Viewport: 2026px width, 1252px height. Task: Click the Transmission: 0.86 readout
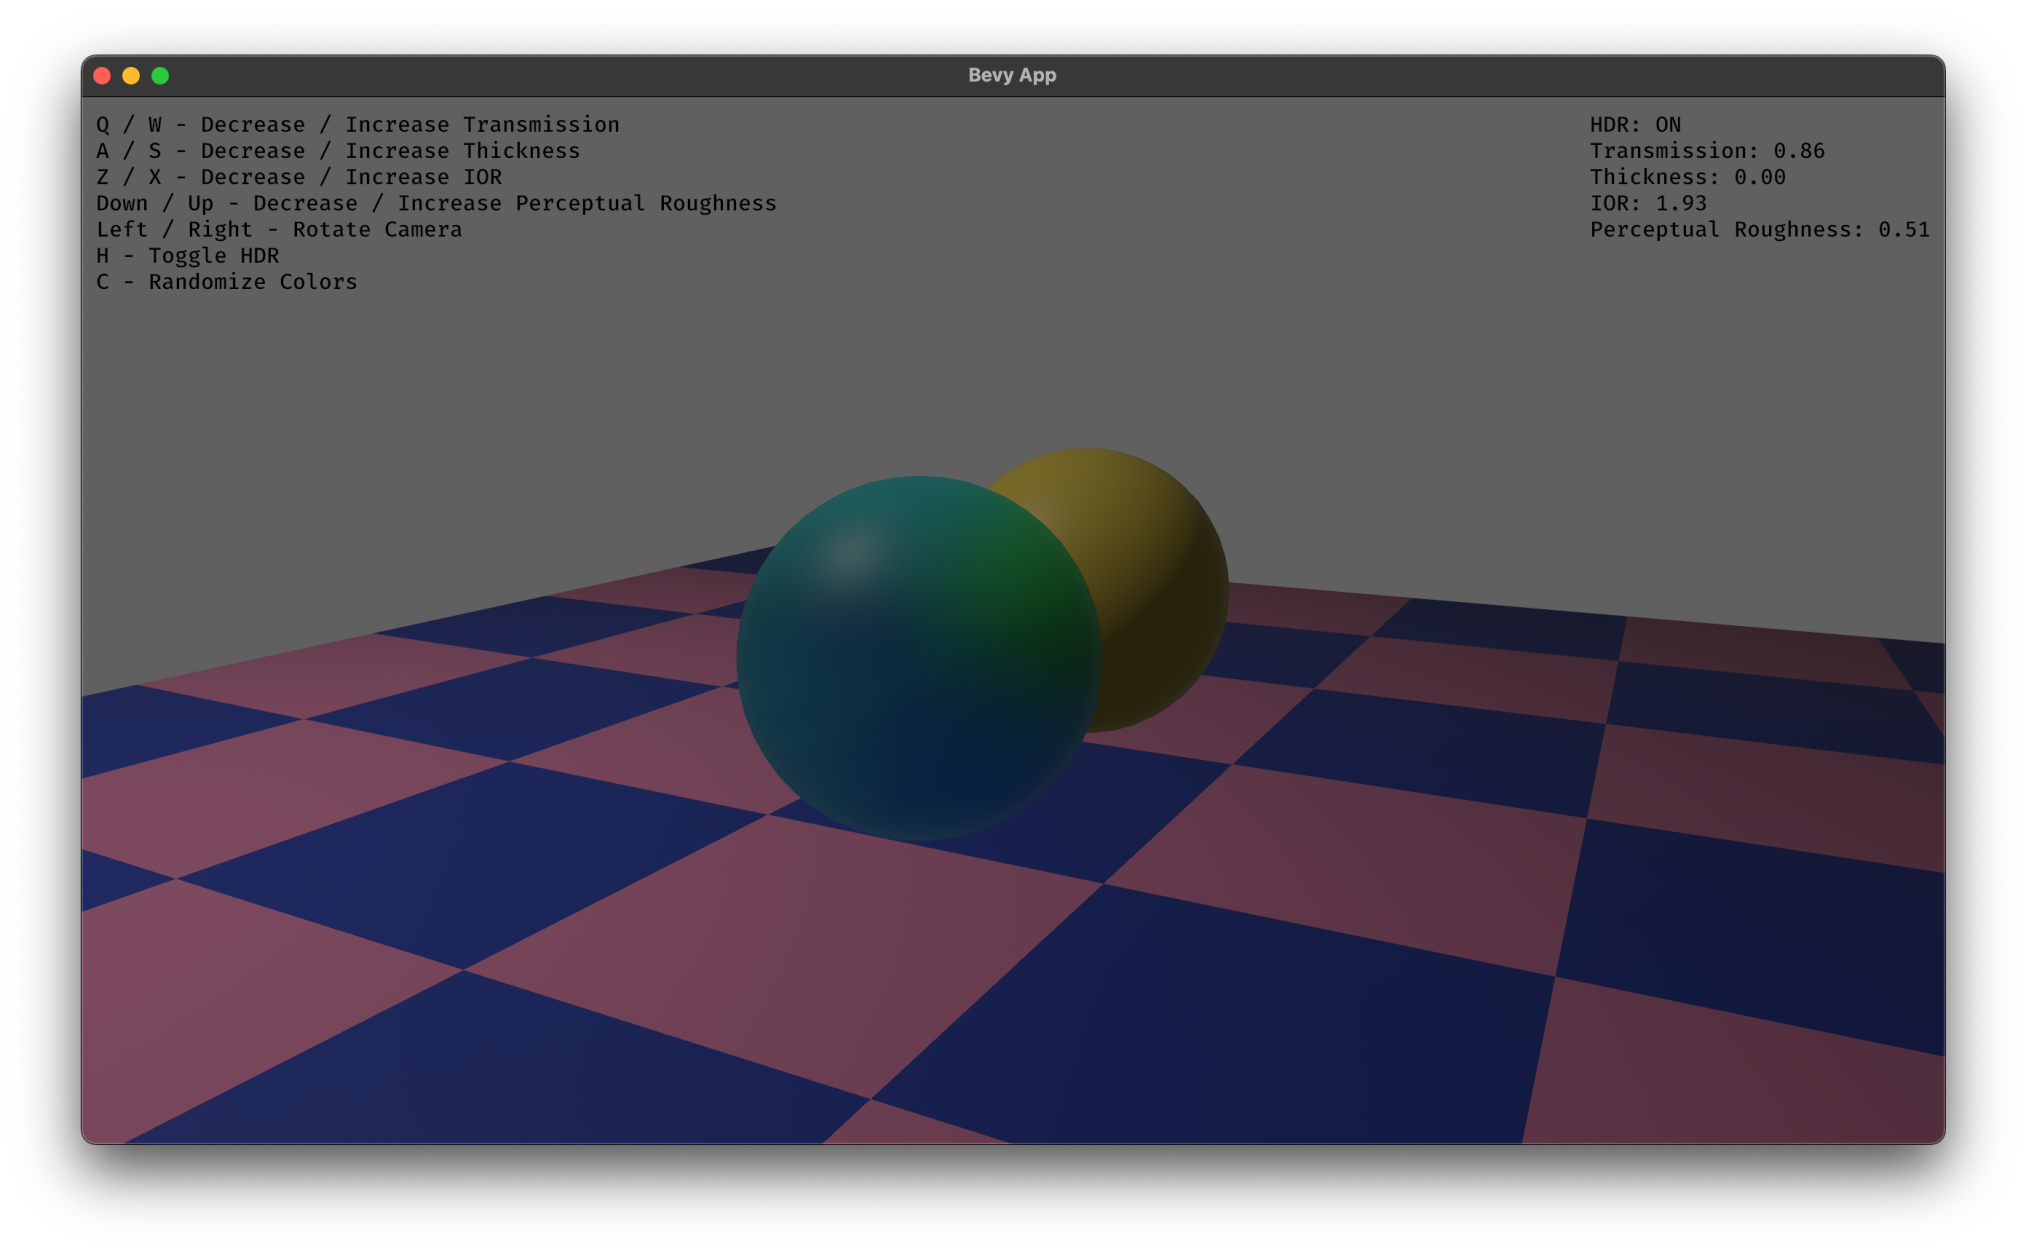[1707, 151]
